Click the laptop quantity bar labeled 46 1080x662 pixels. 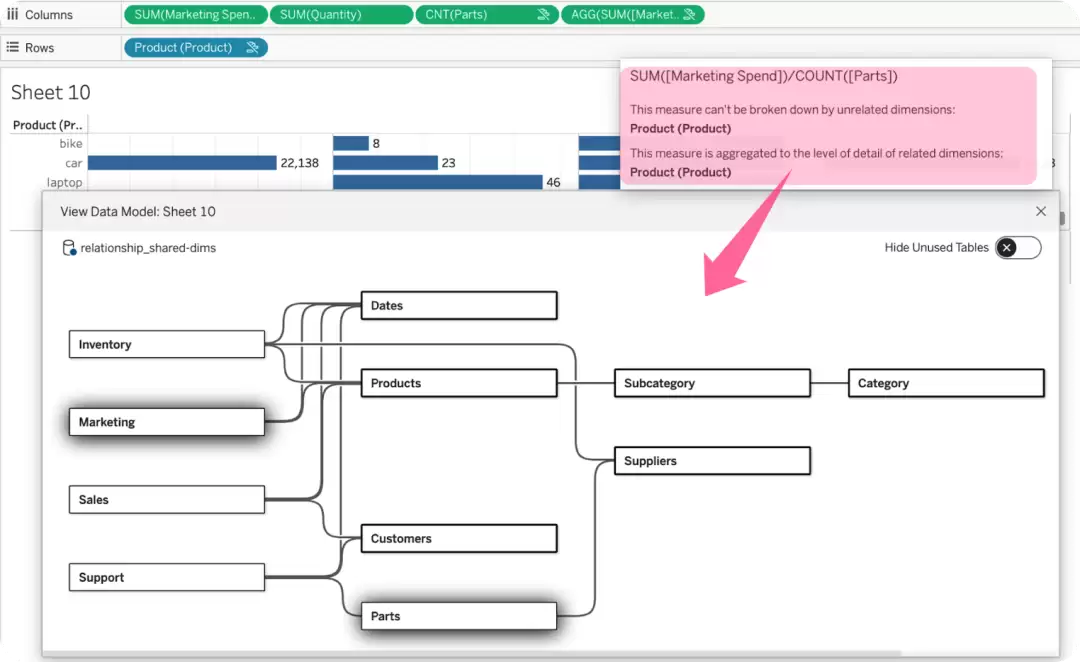(x=437, y=182)
